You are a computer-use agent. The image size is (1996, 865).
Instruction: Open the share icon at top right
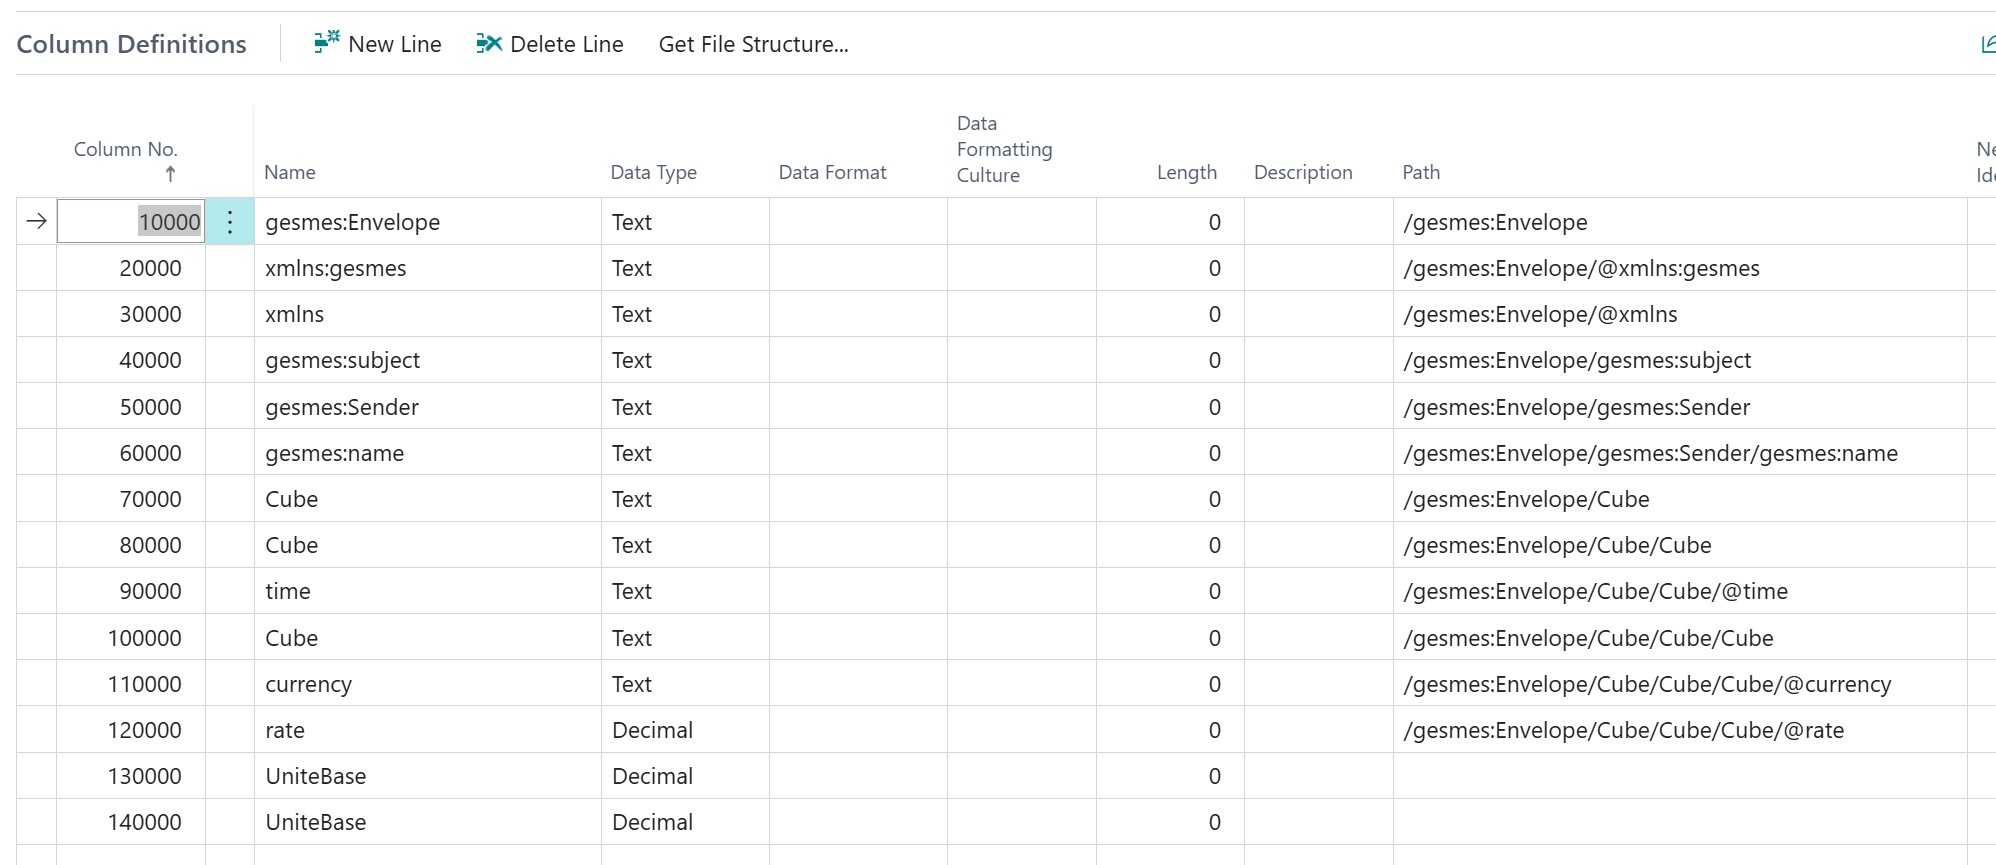click(1986, 44)
